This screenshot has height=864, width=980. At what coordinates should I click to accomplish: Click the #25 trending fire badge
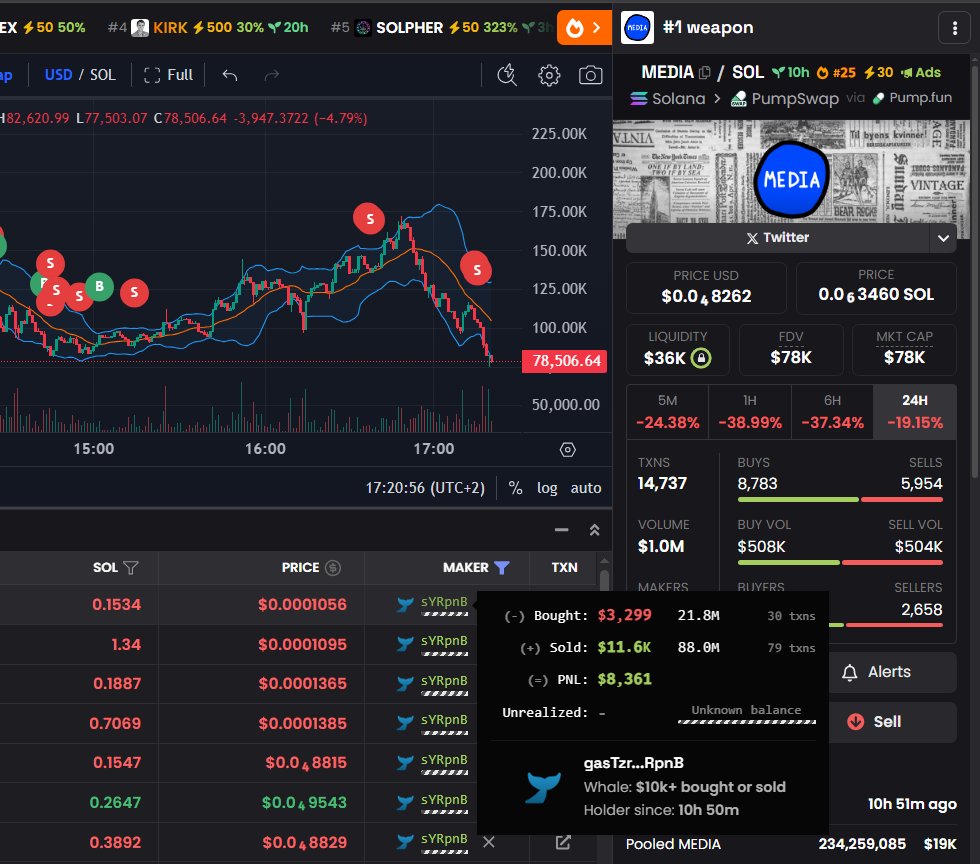click(836, 73)
